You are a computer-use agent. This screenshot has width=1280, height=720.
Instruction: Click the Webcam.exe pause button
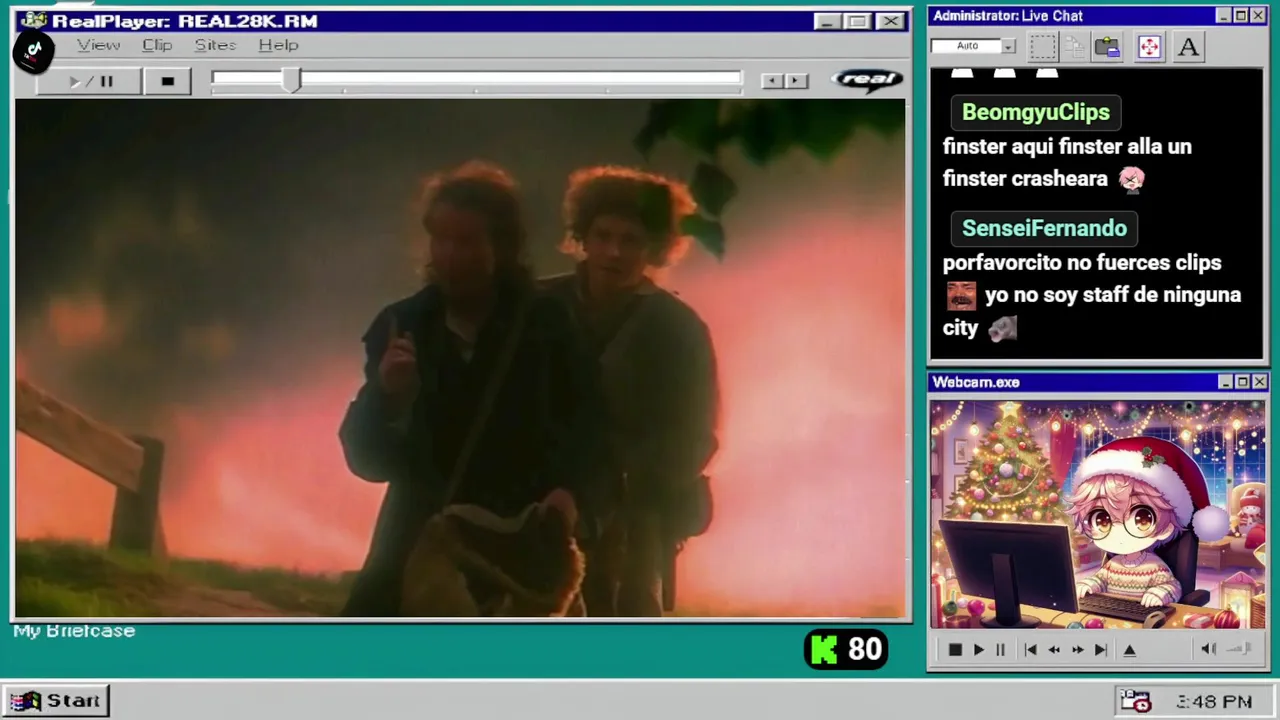pyautogui.click(x=1000, y=650)
